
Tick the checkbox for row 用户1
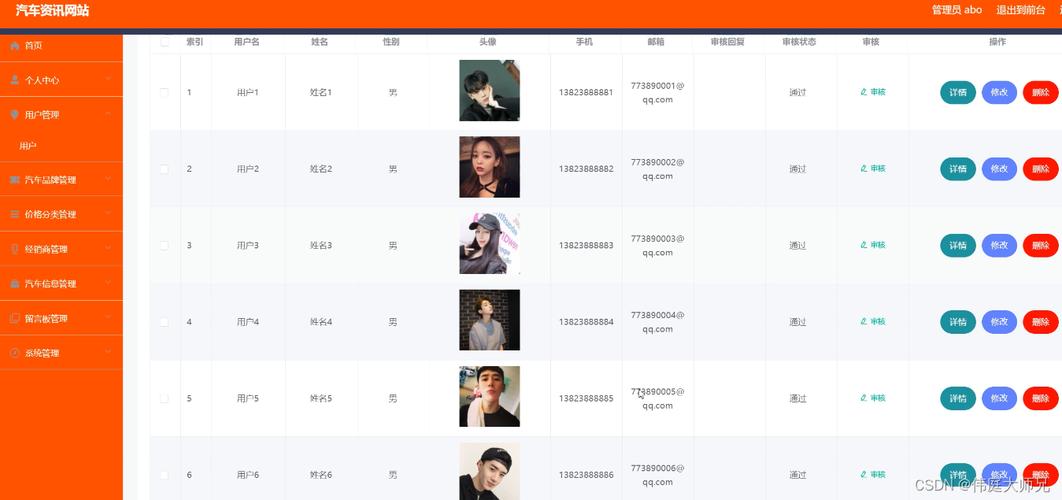coord(165,92)
